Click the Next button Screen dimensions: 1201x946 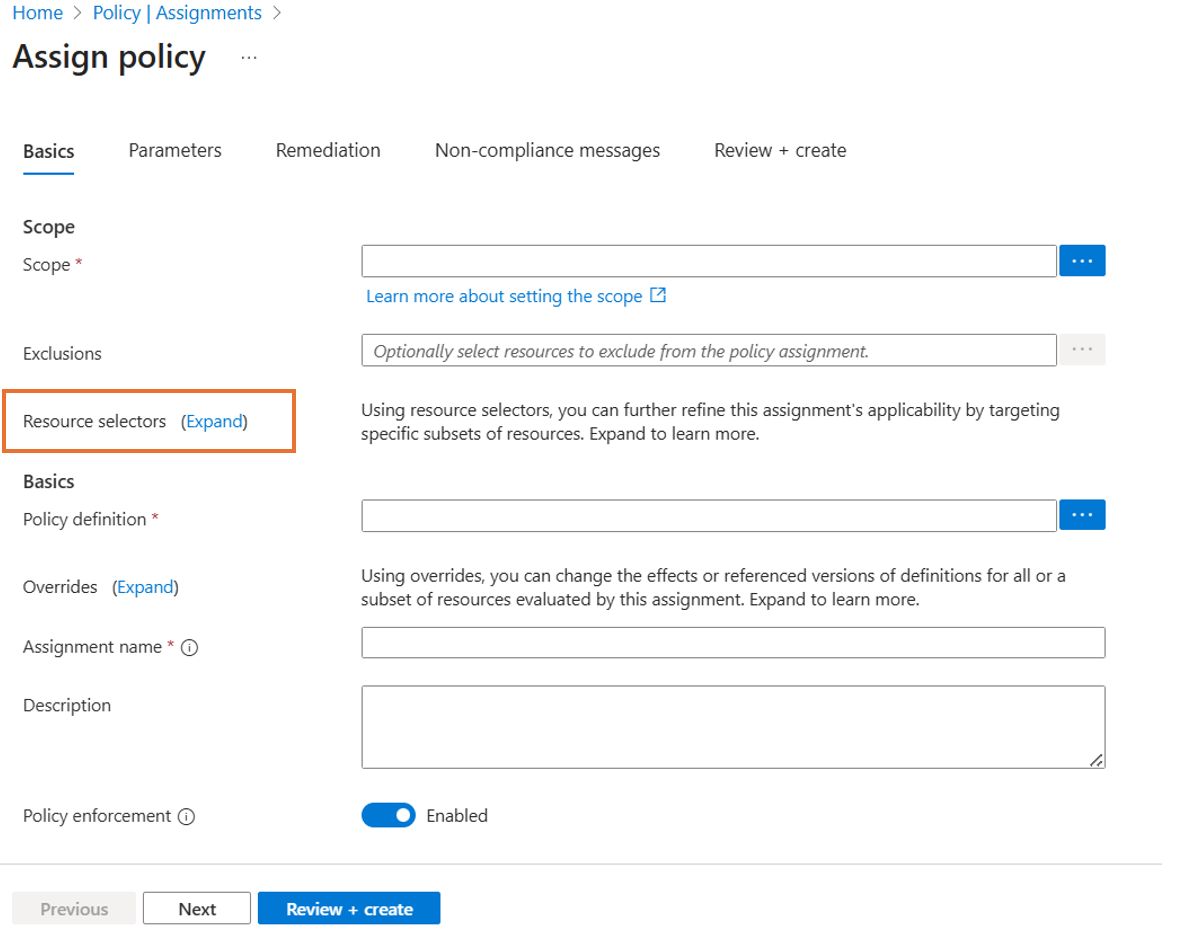(x=197, y=908)
